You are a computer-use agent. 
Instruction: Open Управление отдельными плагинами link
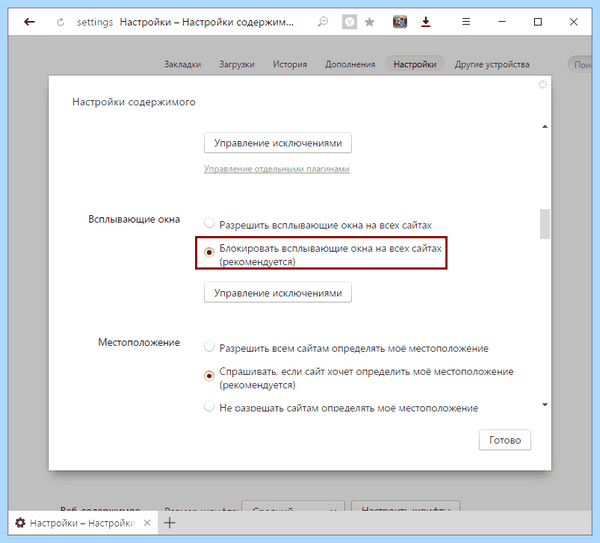[x=276, y=169]
